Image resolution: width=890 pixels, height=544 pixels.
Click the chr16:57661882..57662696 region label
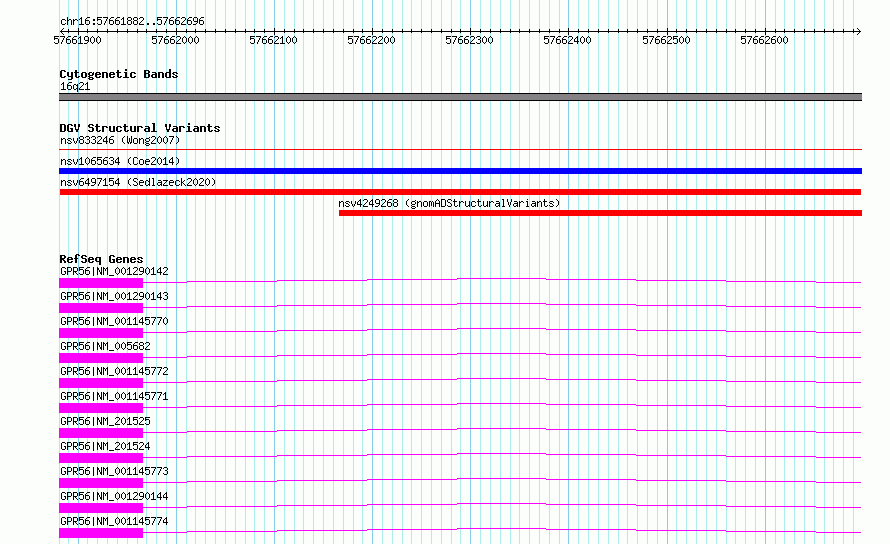pyautogui.click(x=132, y=21)
